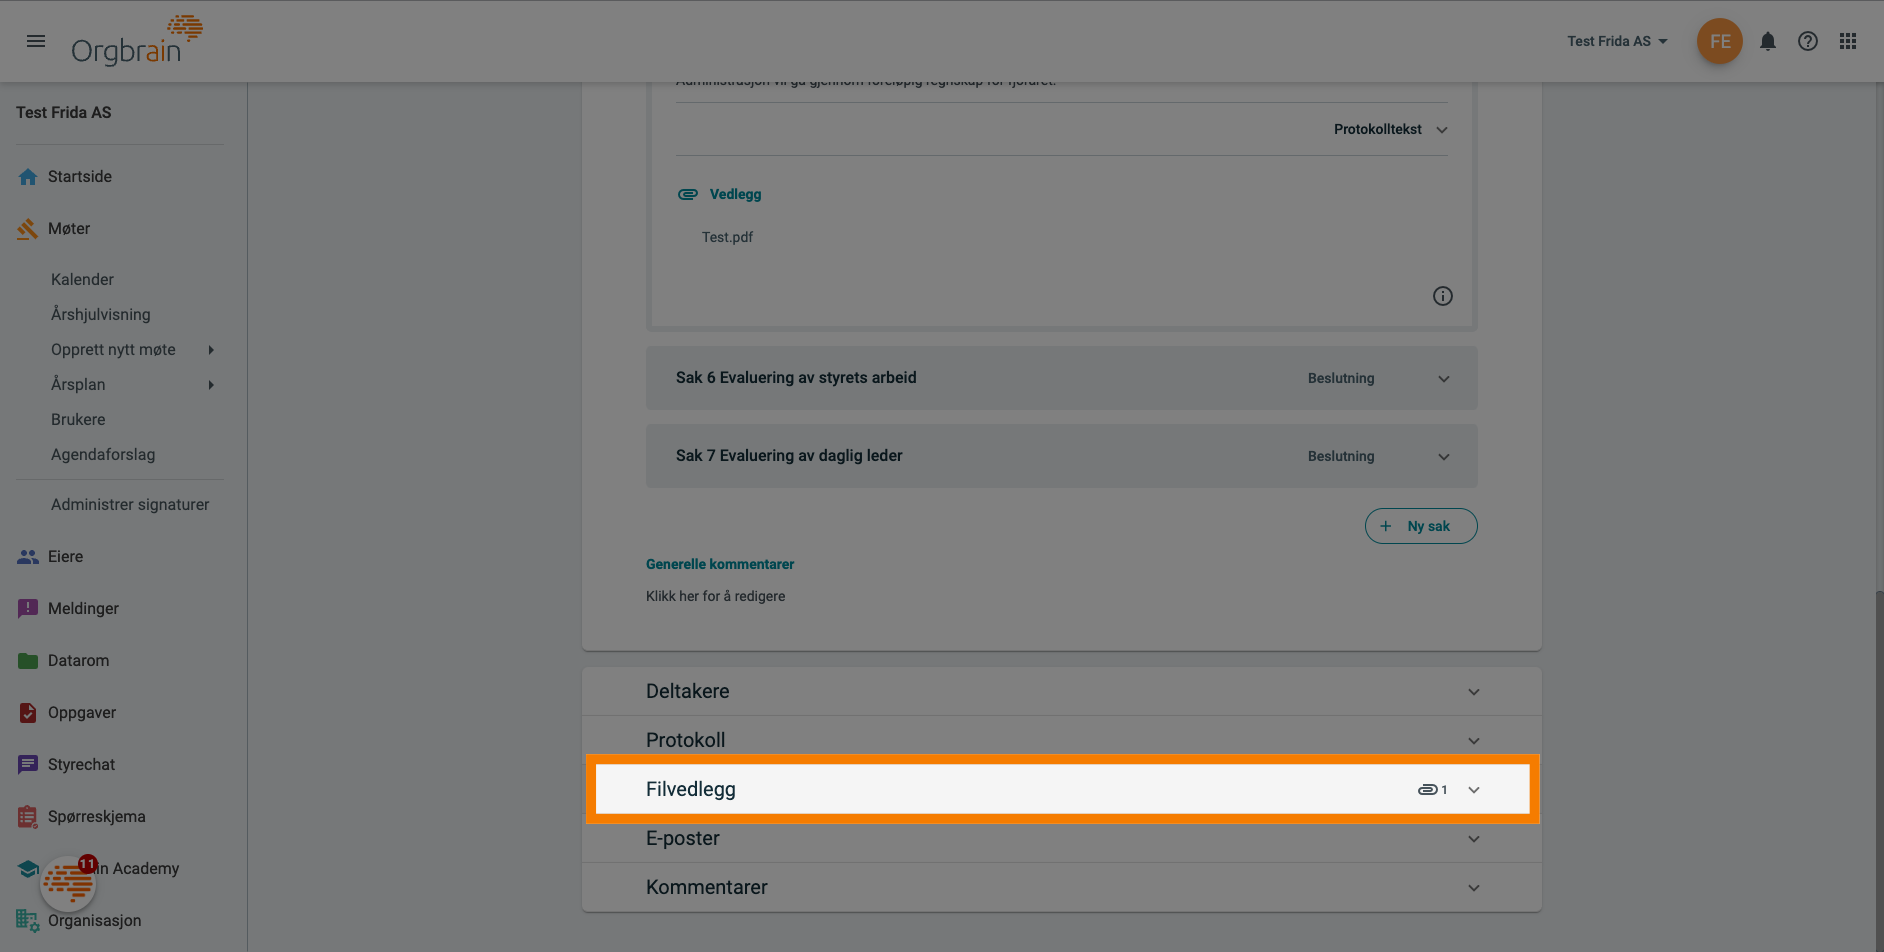Click the Styrechat chat icon
1884x952 pixels.
point(28,765)
